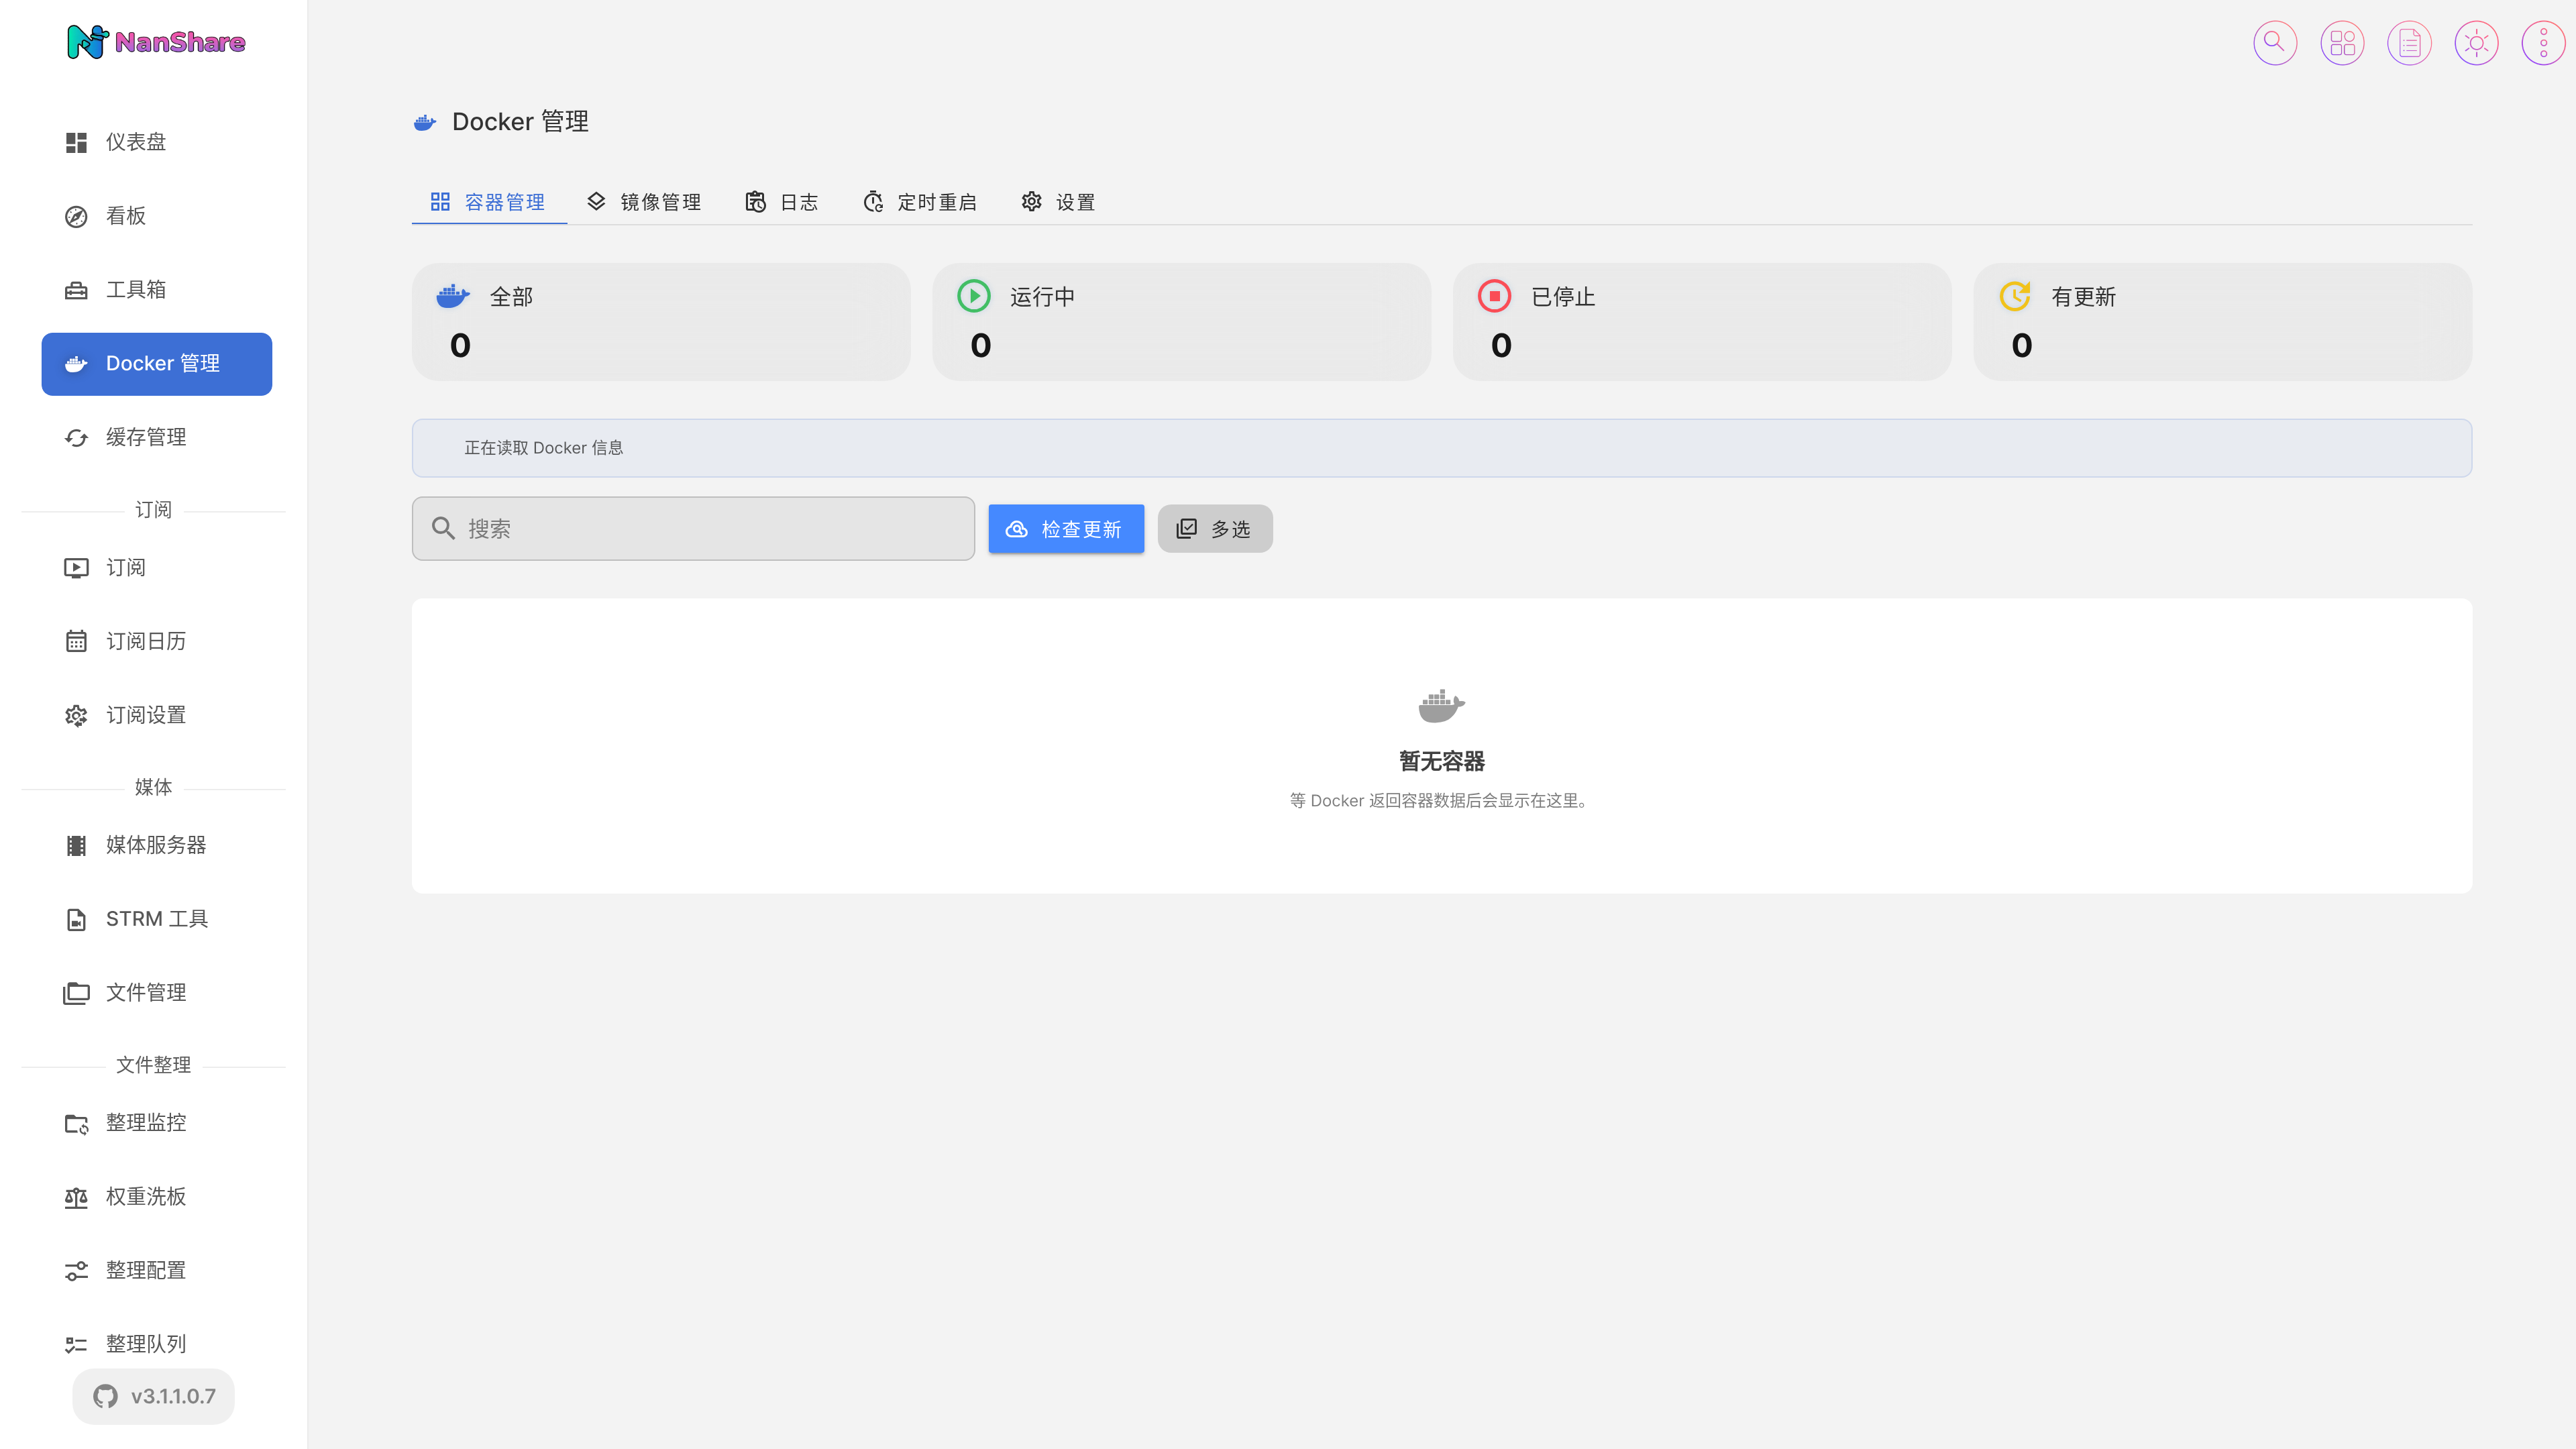Click the v3.1.1.0.7 GitHub version badge

pyautogui.click(x=153, y=1396)
